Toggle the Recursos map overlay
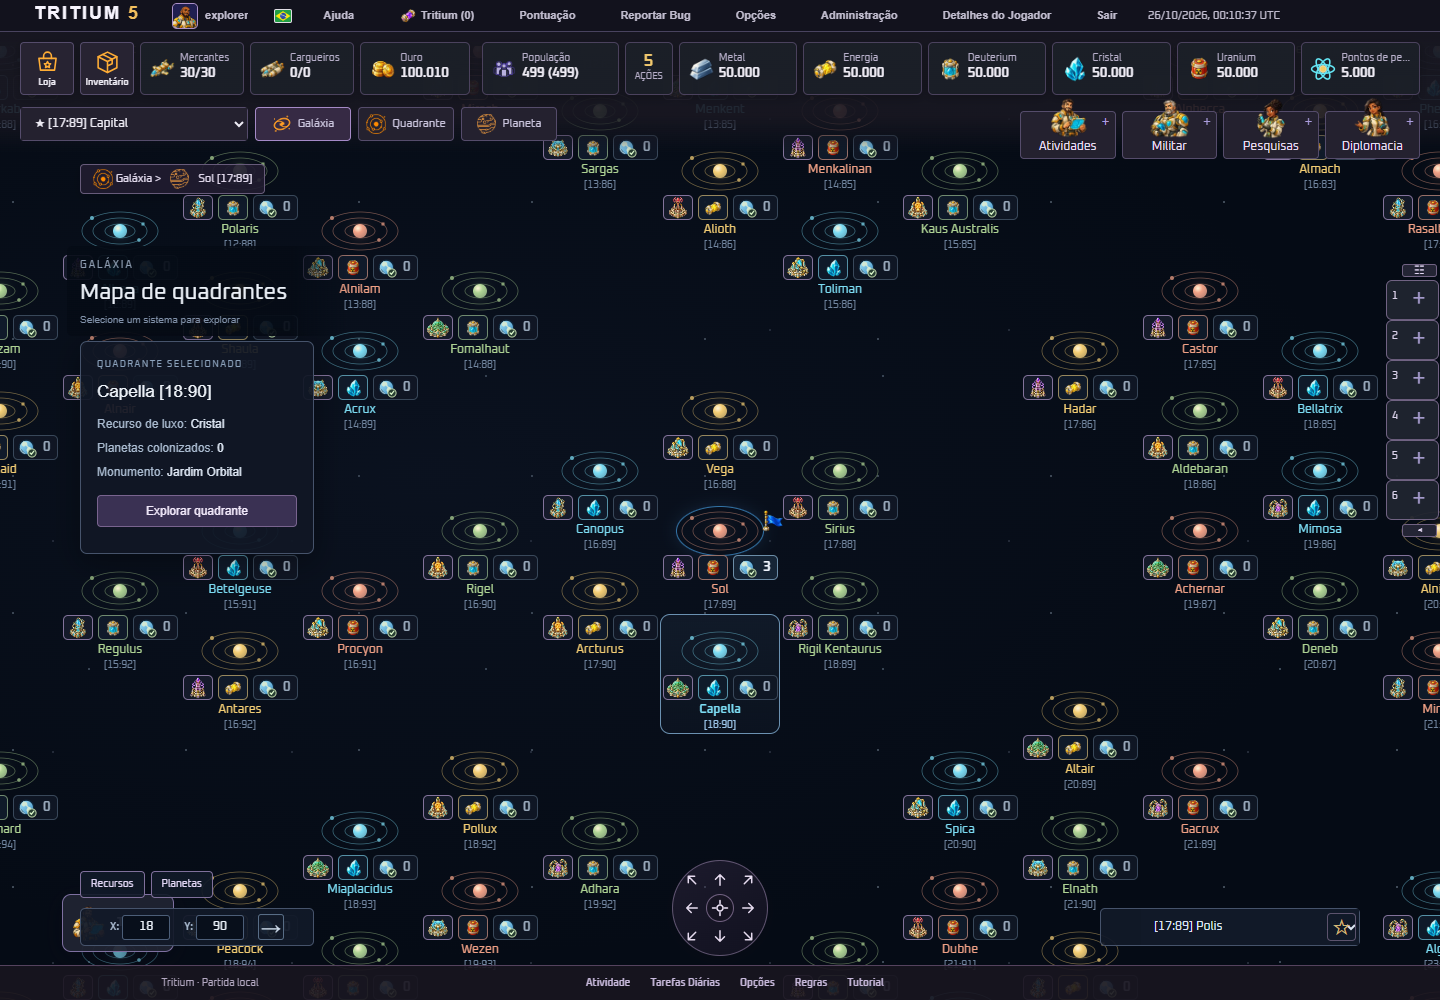The height and width of the screenshot is (1000, 1440). 112,883
